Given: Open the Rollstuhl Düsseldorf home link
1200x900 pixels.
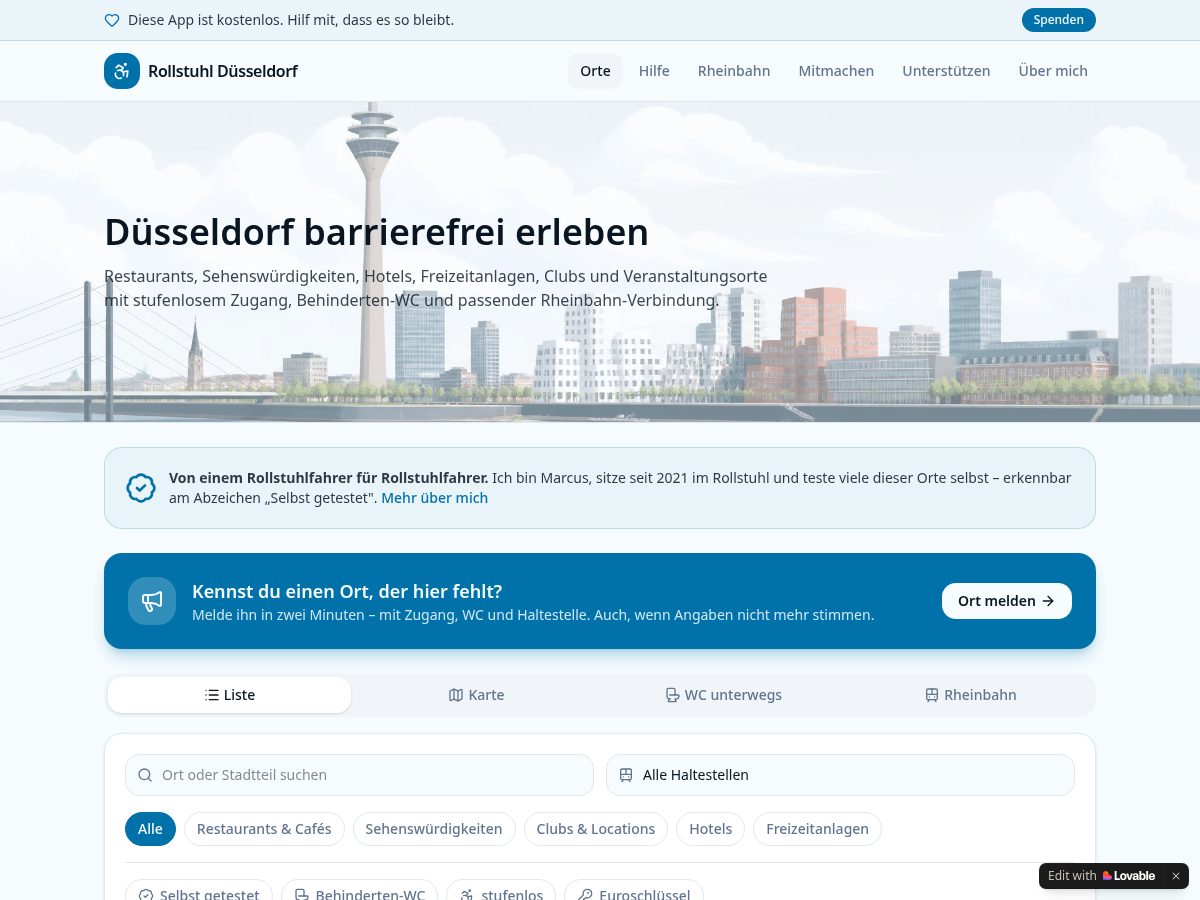Looking at the screenshot, I should [x=201, y=71].
